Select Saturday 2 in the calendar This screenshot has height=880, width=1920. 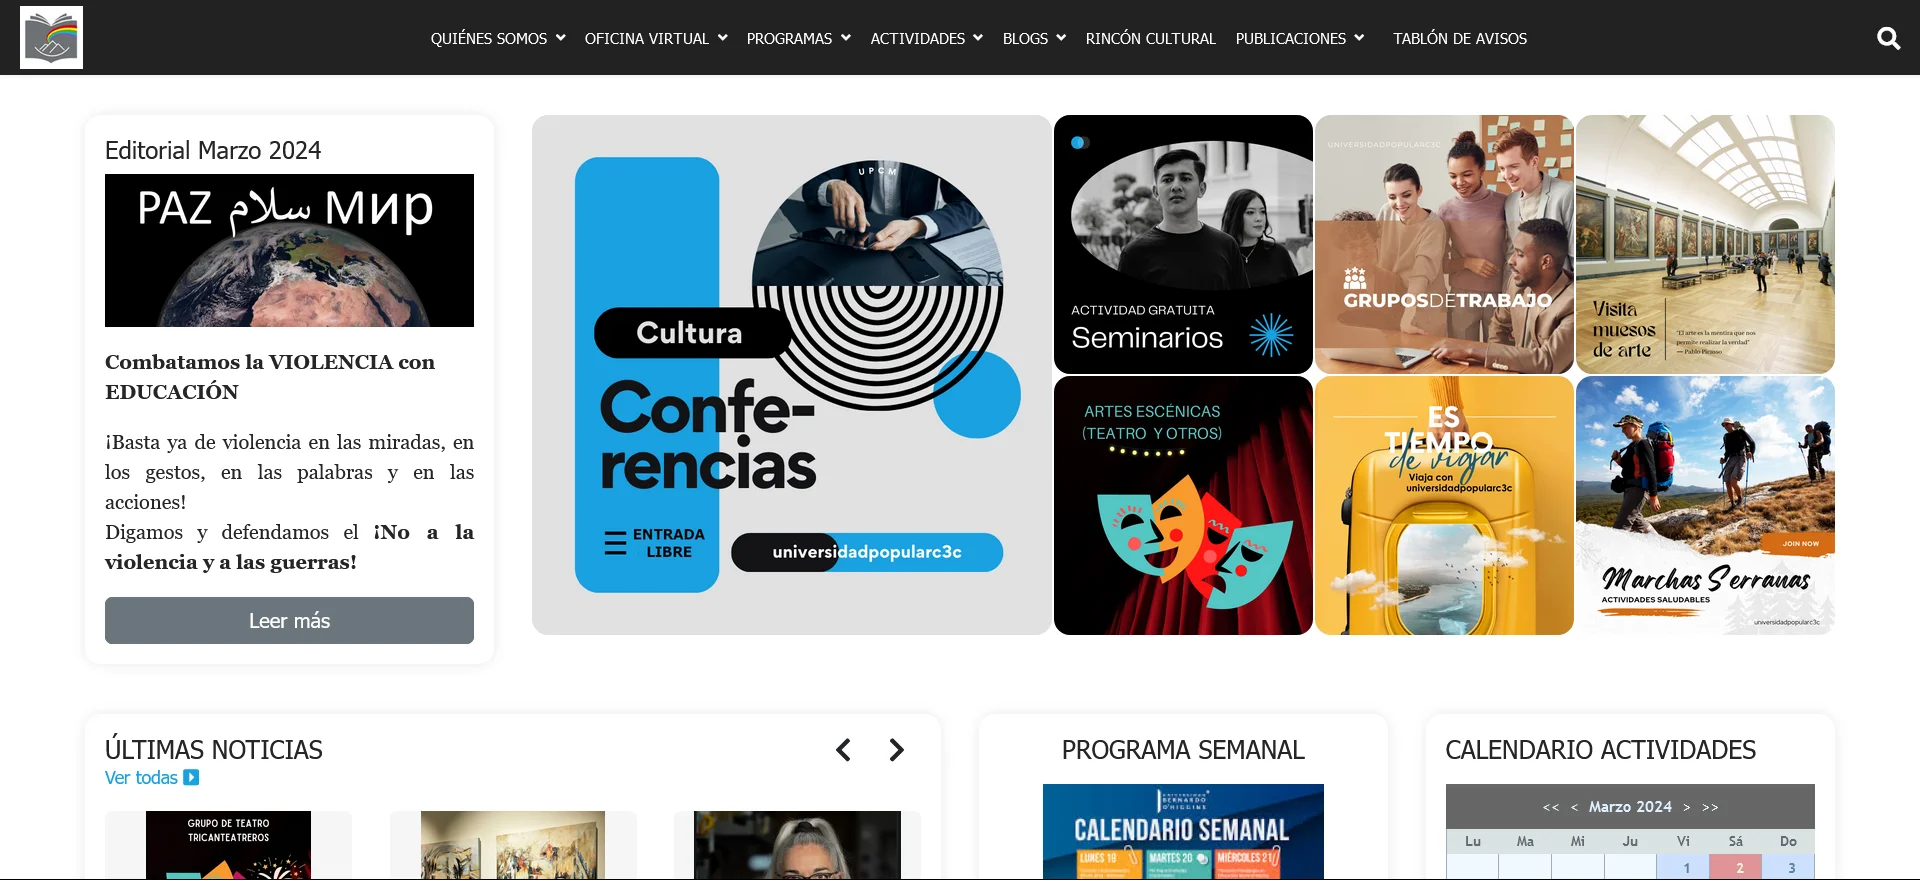1736,867
